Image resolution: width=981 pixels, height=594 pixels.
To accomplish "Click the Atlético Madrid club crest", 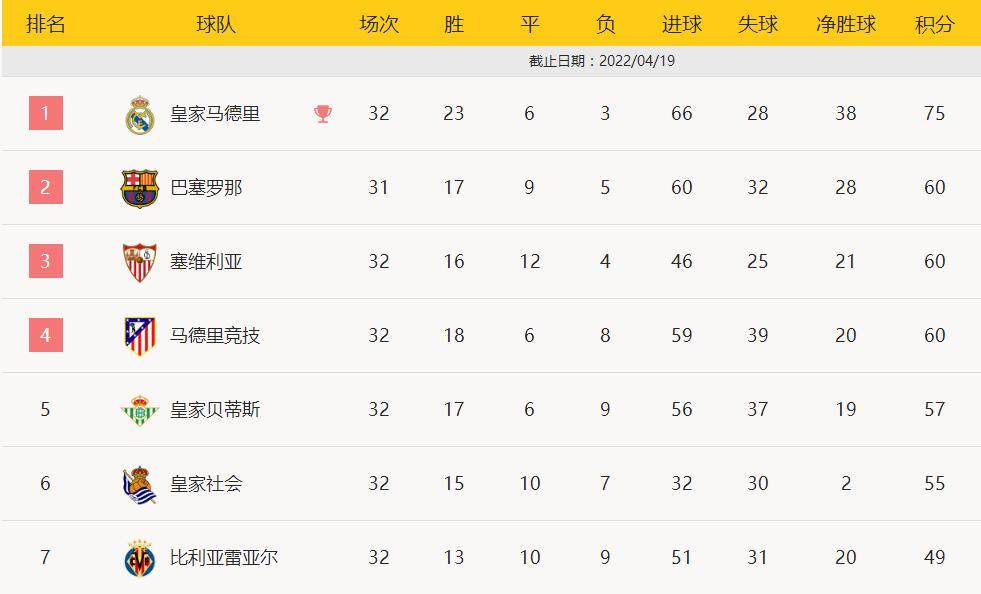I will pos(139,336).
